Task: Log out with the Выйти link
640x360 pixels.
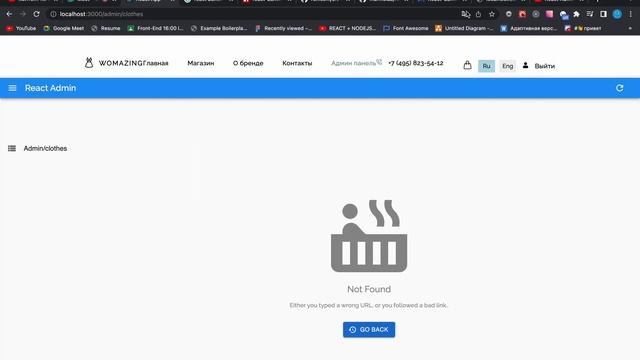Action: pos(544,66)
